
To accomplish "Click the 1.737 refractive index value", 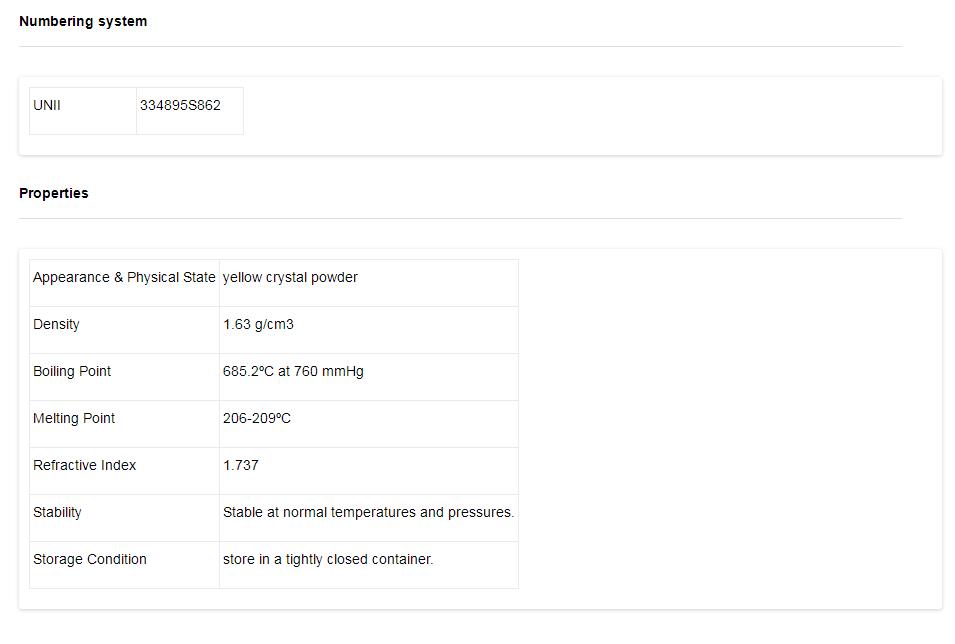I will [x=241, y=466].
